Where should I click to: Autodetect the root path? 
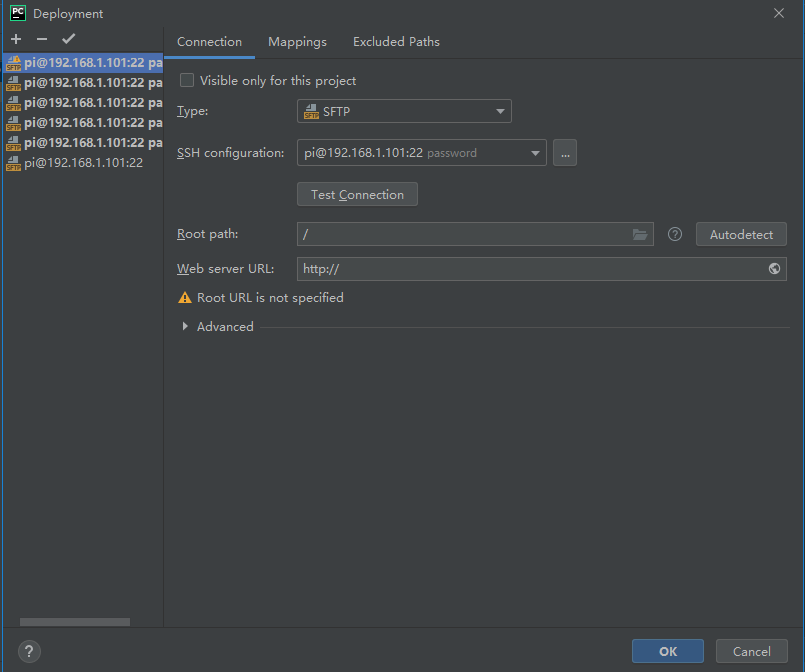click(x=740, y=233)
